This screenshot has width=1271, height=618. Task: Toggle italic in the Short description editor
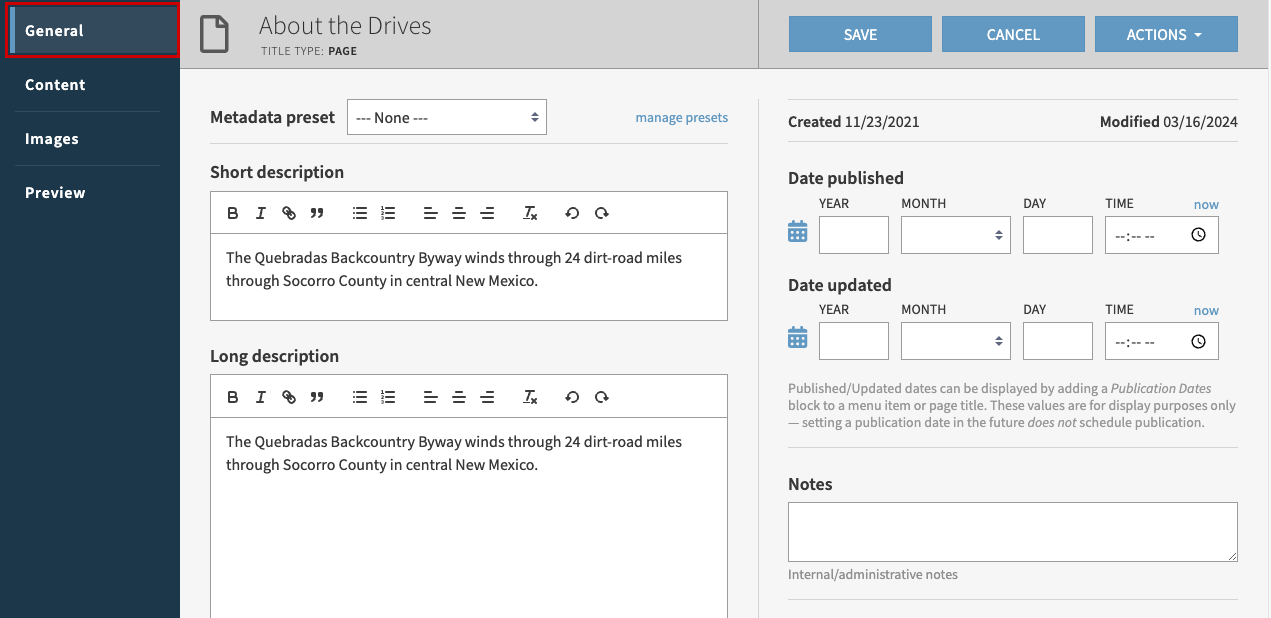[x=261, y=212]
